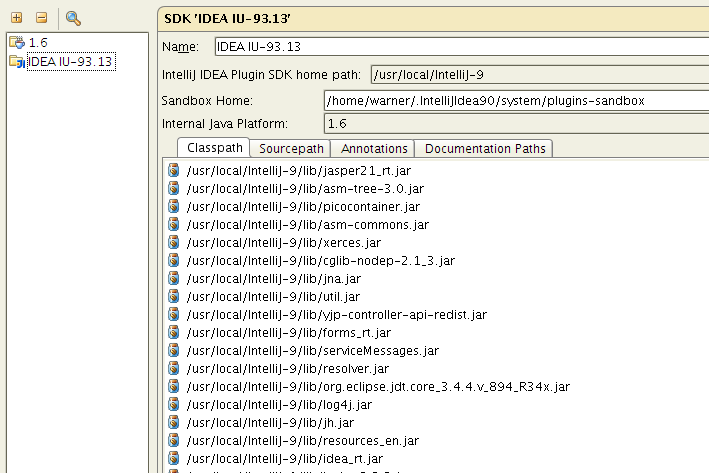The width and height of the screenshot is (709, 473).
Task: Open the Annotations tab
Action: pyautogui.click(x=374, y=148)
